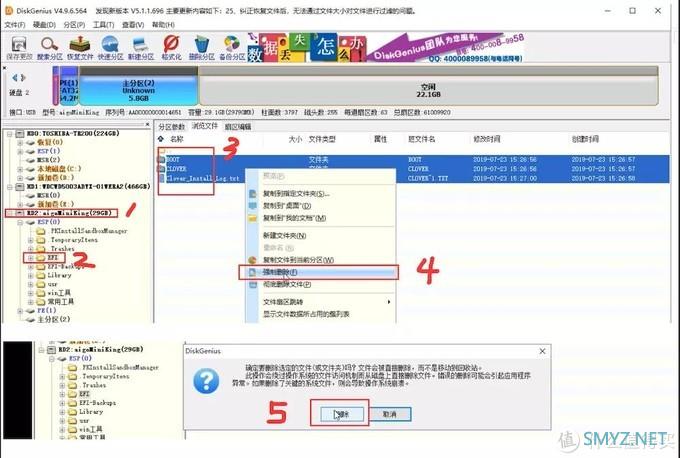Open the 文件扇区跳转 submenu arrow

389,302
